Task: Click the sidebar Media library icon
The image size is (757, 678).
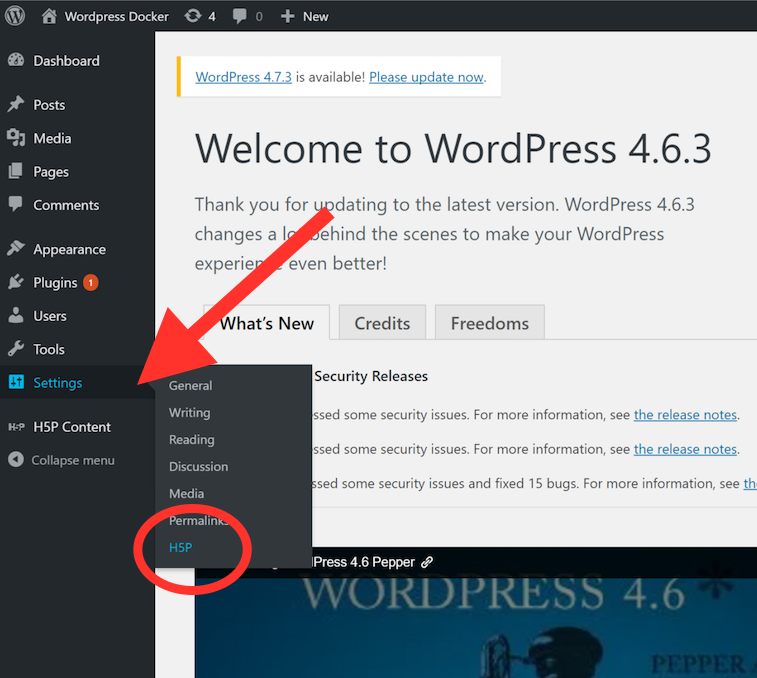Action: 16,138
